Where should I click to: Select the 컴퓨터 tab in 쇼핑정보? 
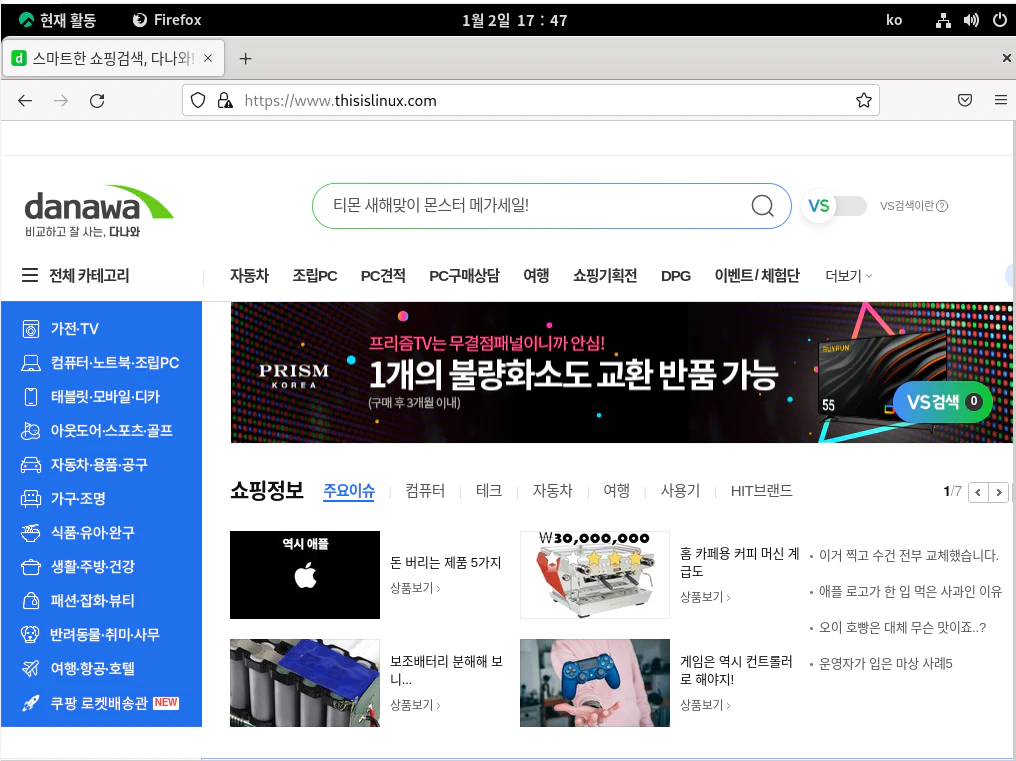pyautogui.click(x=425, y=491)
